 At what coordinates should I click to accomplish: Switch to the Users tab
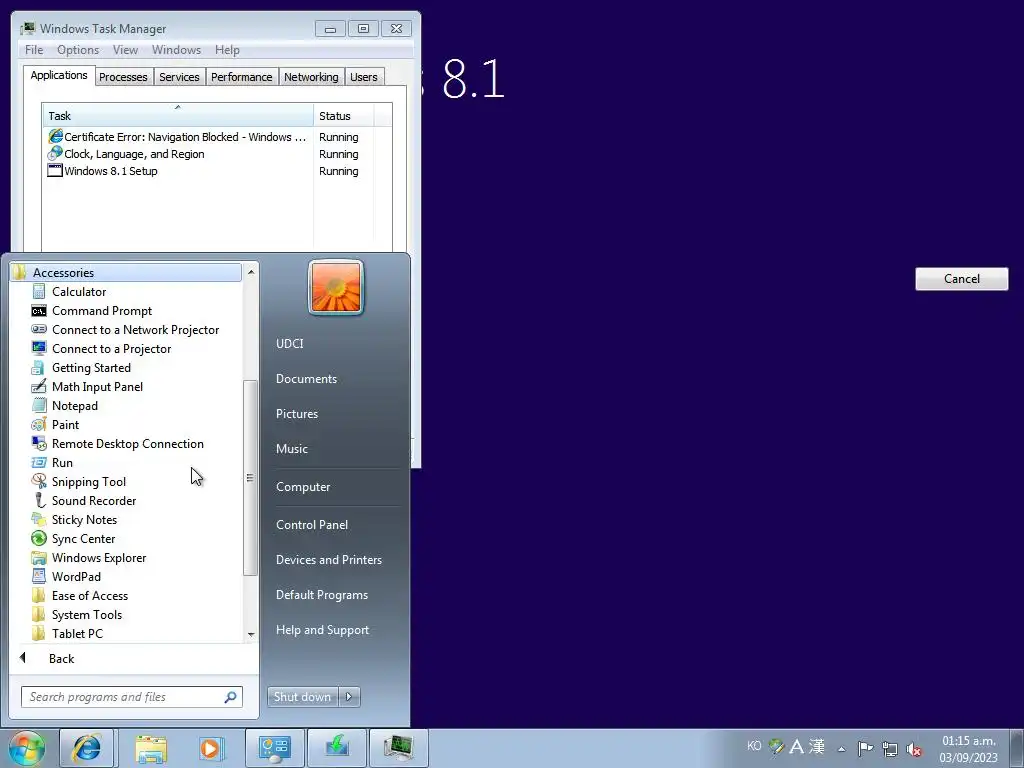click(x=364, y=77)
